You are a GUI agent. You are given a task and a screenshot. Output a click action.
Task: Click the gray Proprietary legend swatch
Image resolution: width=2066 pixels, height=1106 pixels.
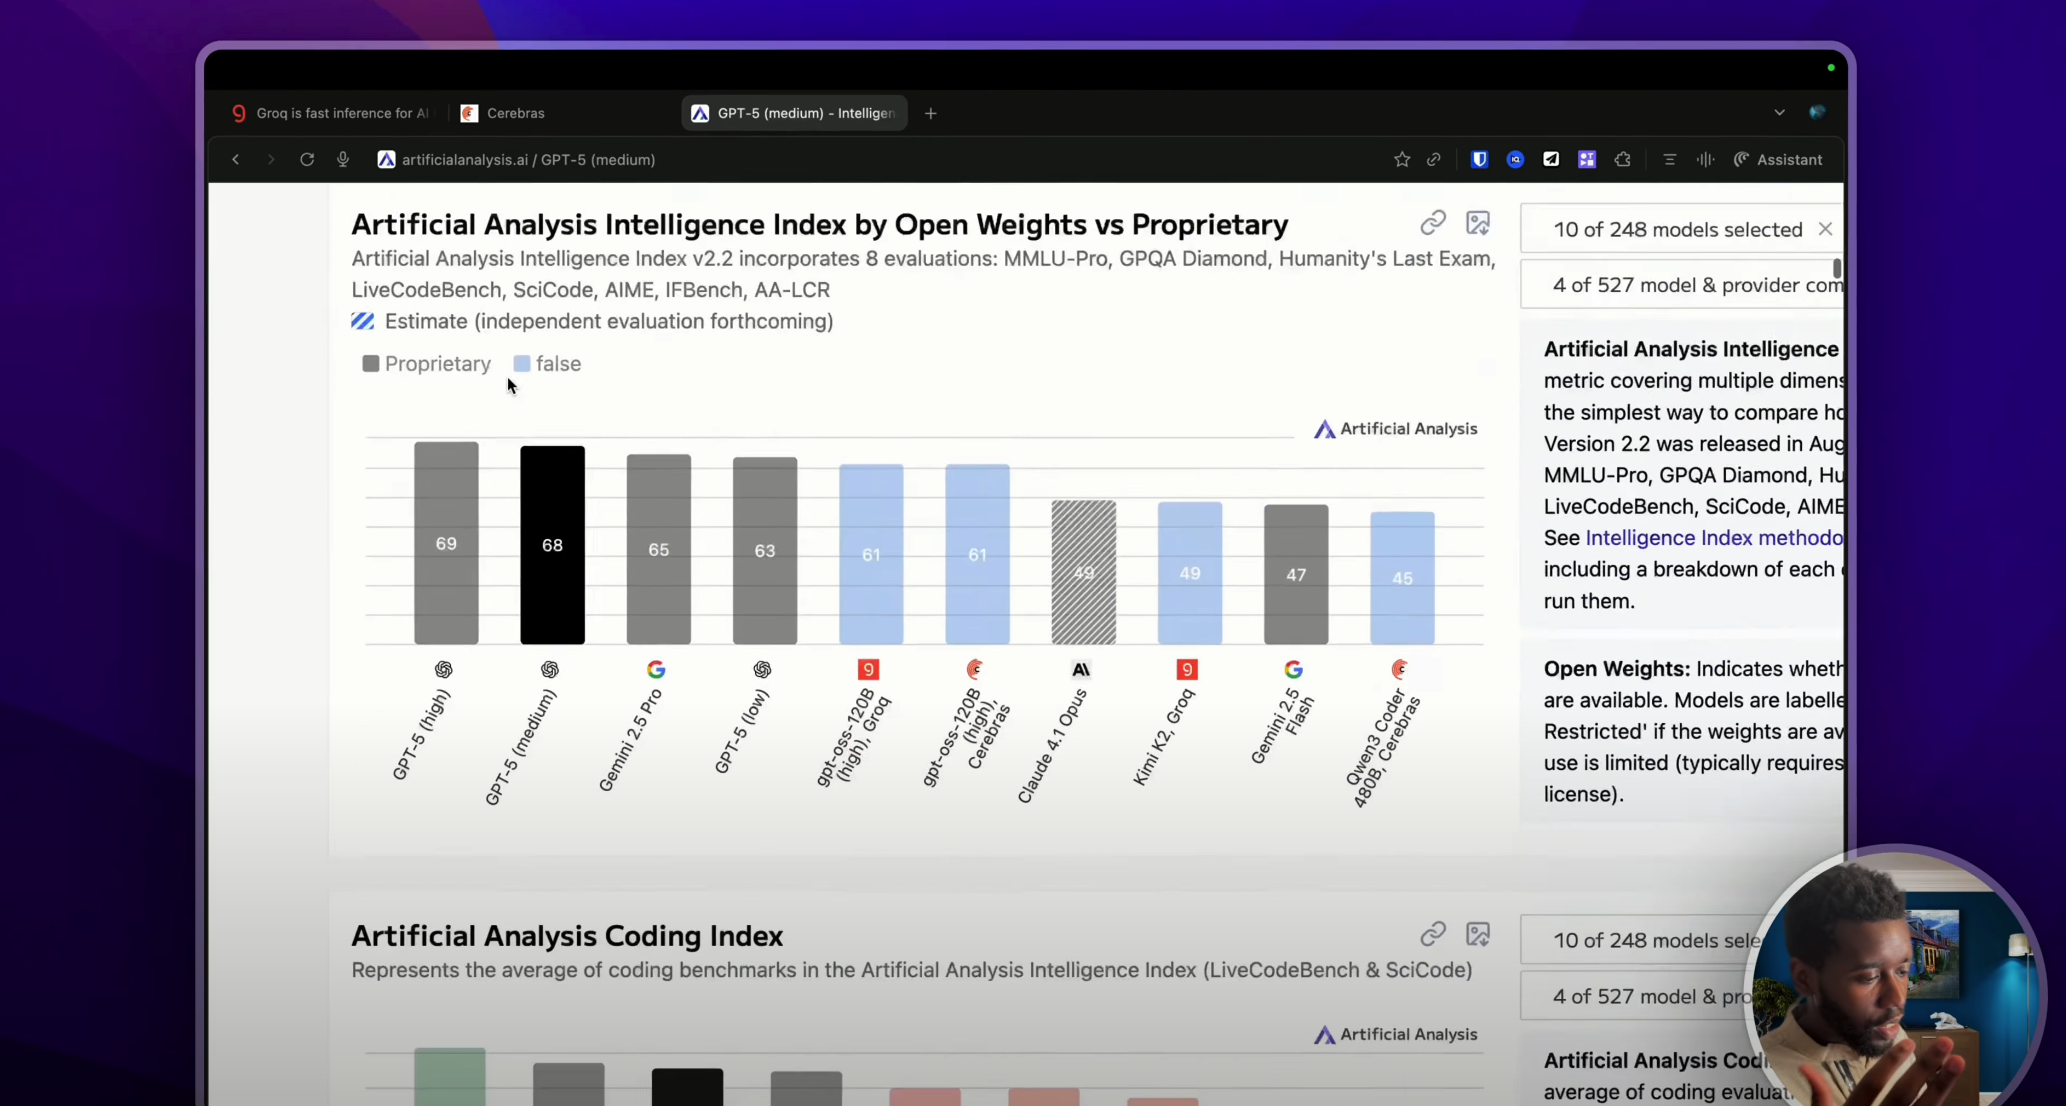pos(371,364)
